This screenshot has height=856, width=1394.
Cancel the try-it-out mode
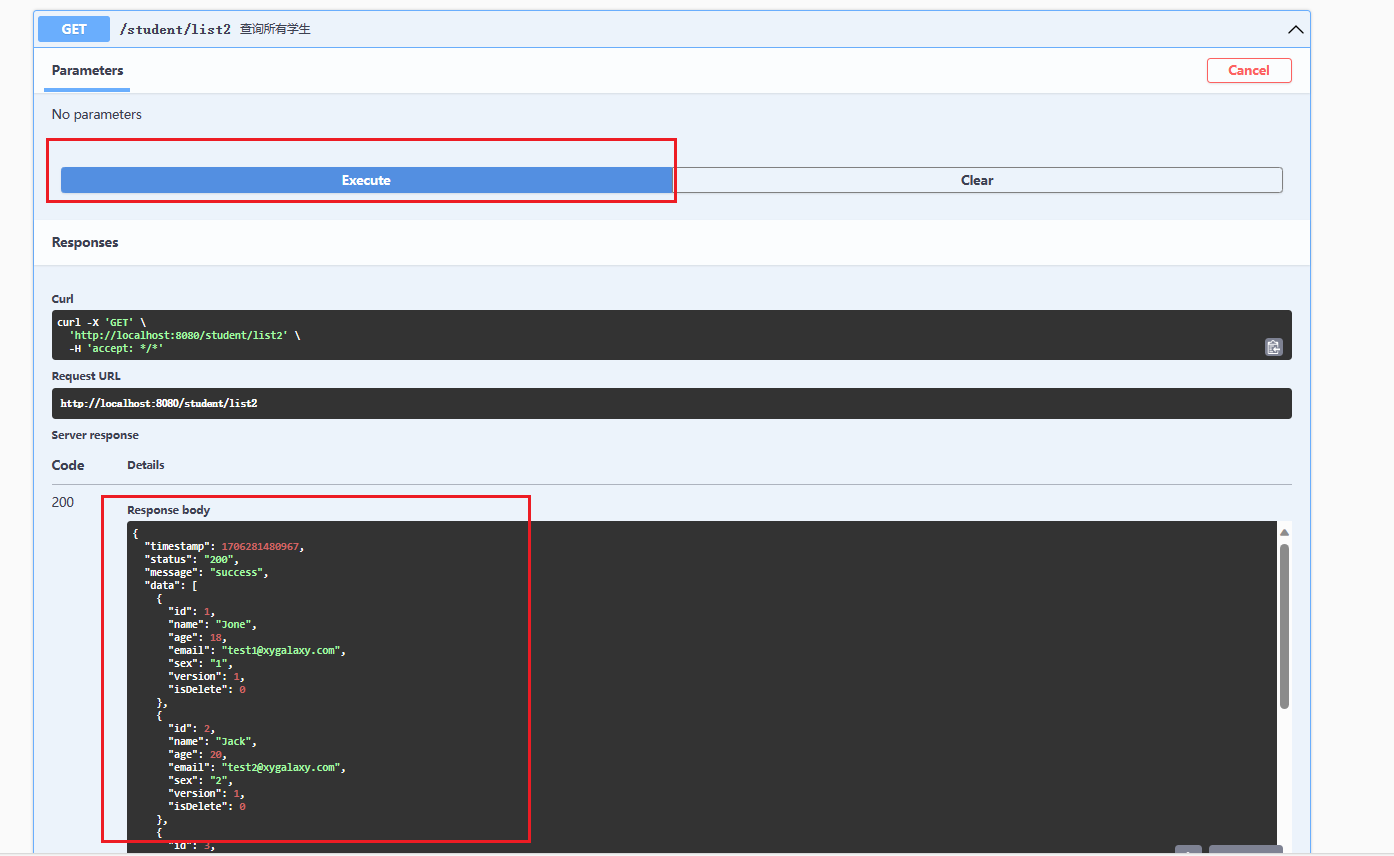click(x=1249, y=70)
